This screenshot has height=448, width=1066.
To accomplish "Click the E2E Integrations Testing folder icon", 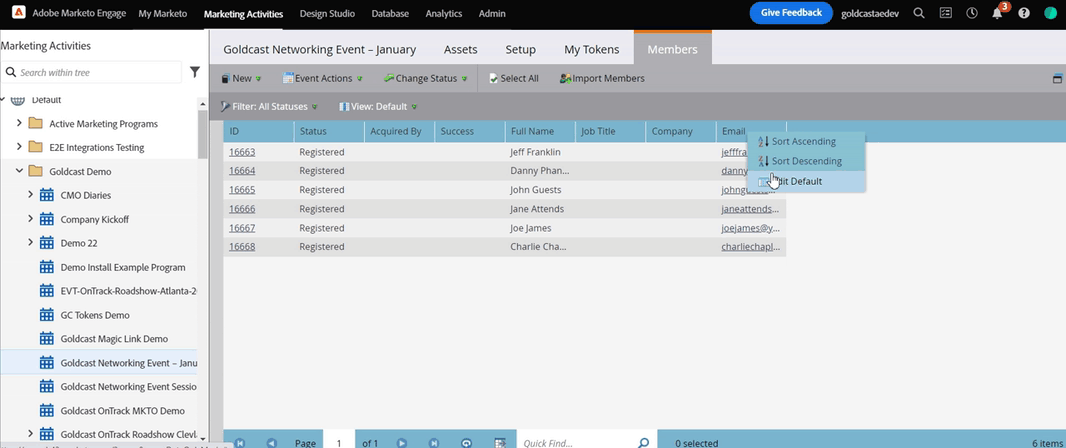I will (35, 148).
